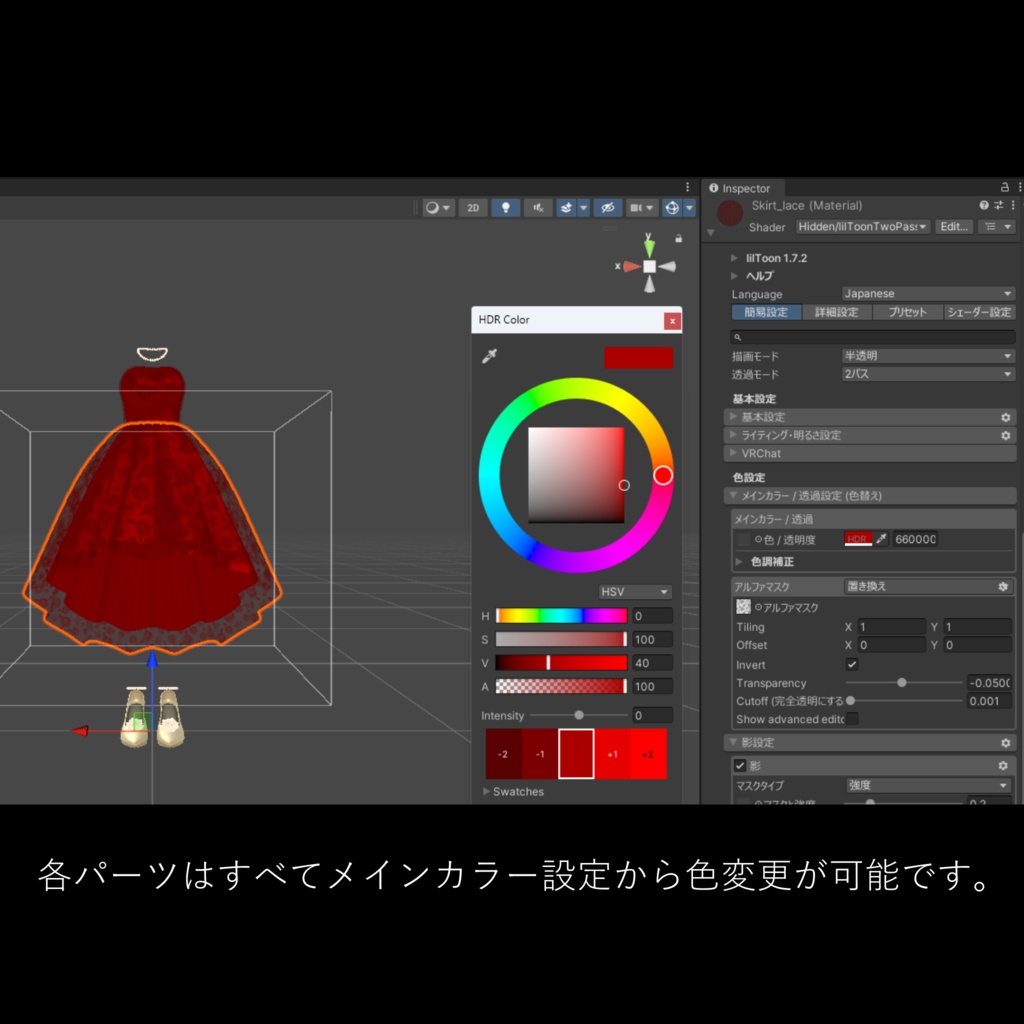Expand the lilToon 1.7.2 section

pos(780,258)
